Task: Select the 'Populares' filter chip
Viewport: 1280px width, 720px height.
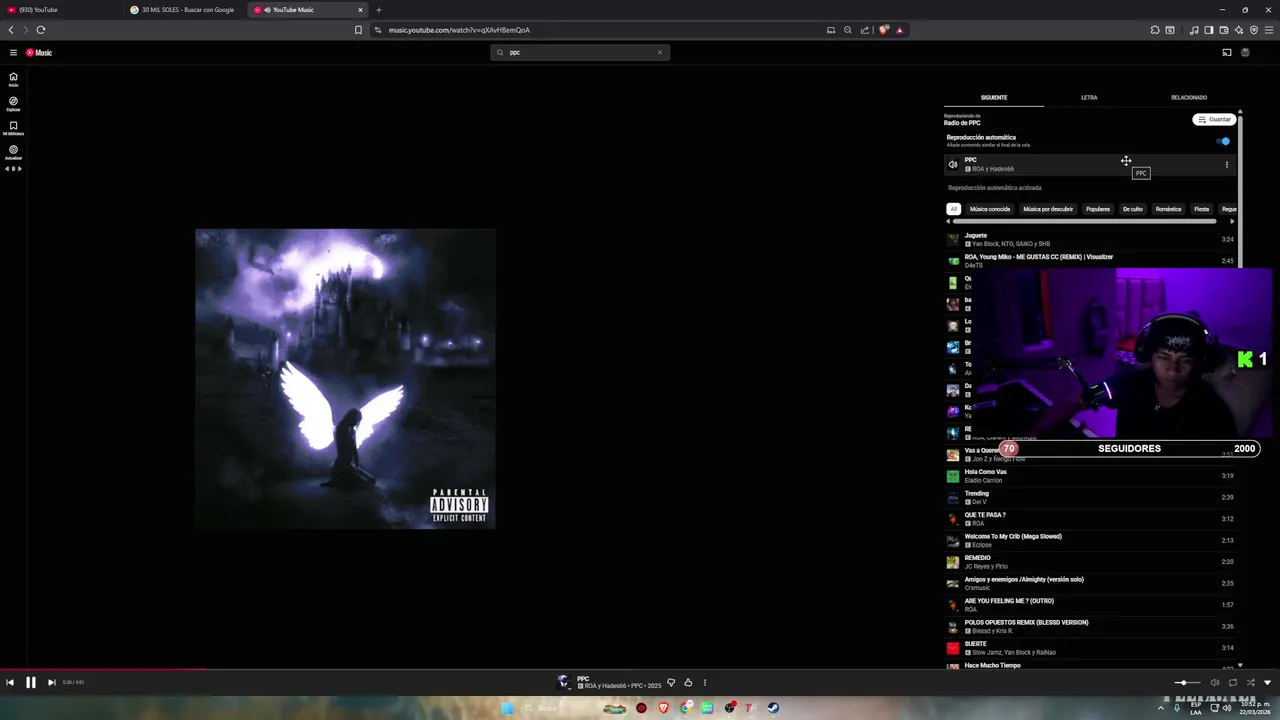Action: tap(1098, 209)
